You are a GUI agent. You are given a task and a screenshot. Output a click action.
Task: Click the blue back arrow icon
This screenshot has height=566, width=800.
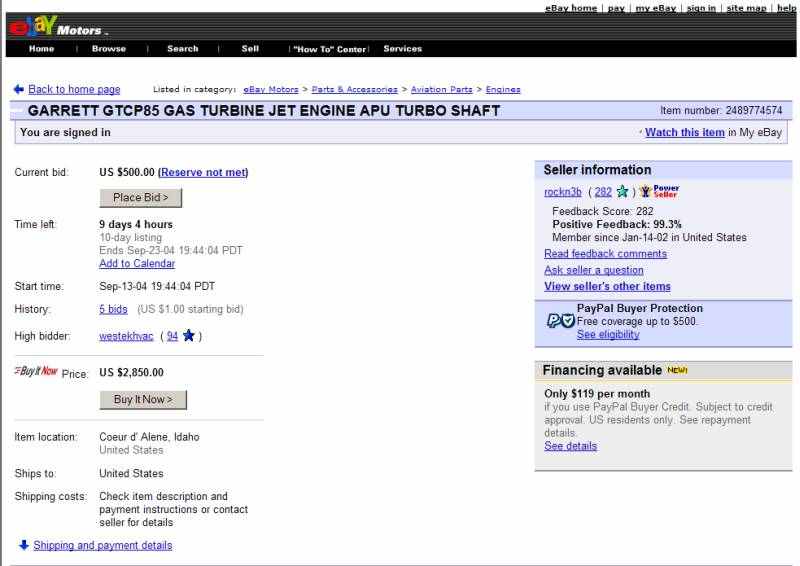tap(19, 90)
